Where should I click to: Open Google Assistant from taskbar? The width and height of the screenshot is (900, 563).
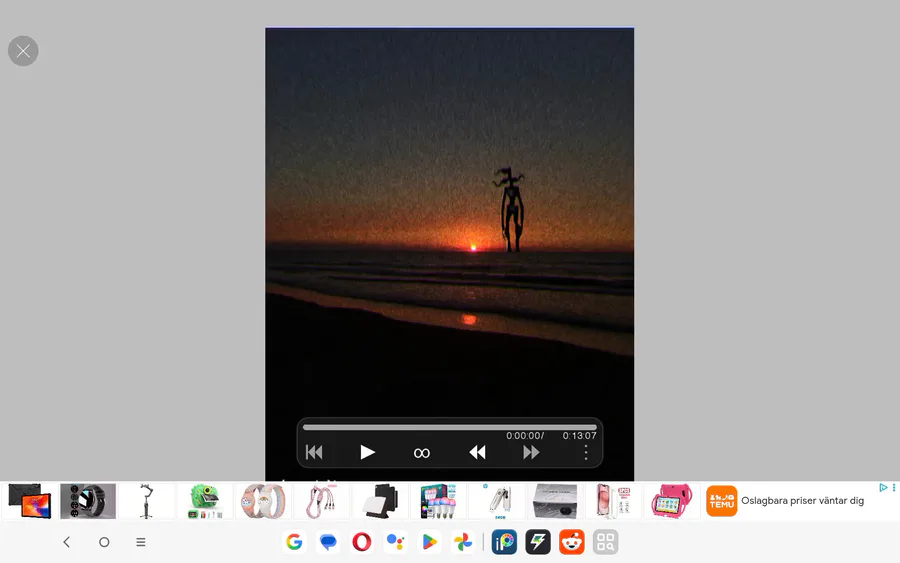click(395, 542)
